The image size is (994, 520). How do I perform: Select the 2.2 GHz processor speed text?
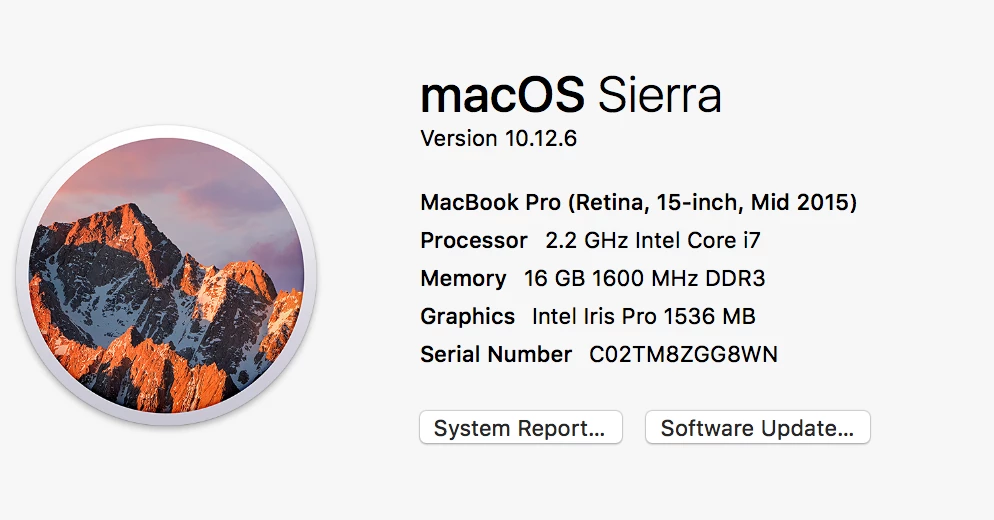(586, 240)
